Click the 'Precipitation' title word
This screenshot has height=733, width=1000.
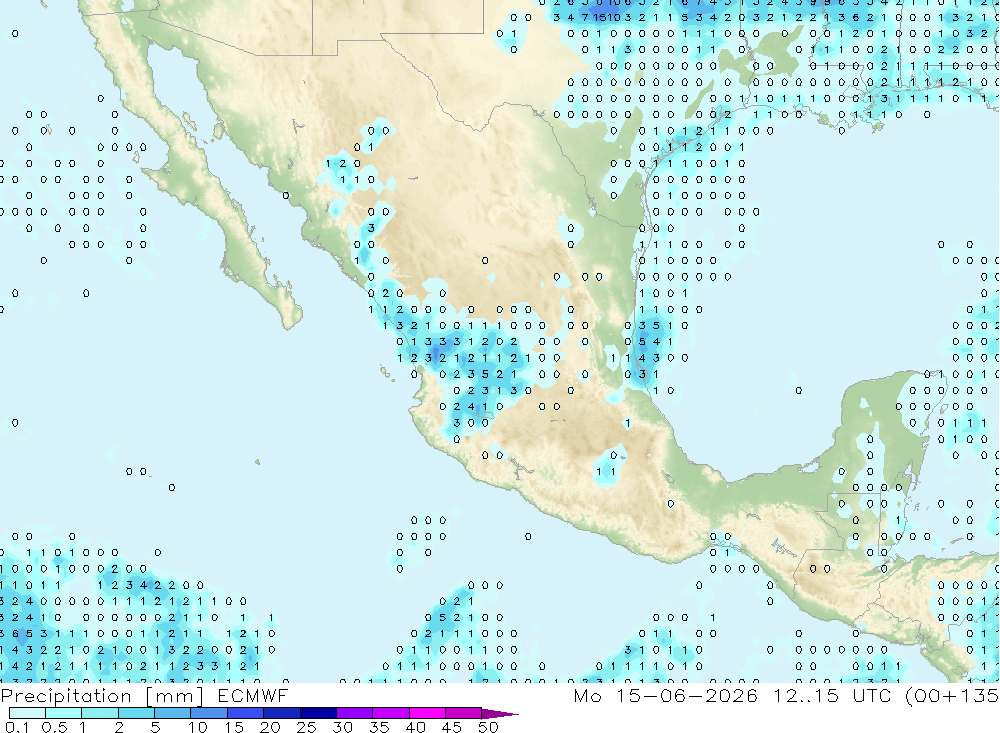click(x=66, y=696)
